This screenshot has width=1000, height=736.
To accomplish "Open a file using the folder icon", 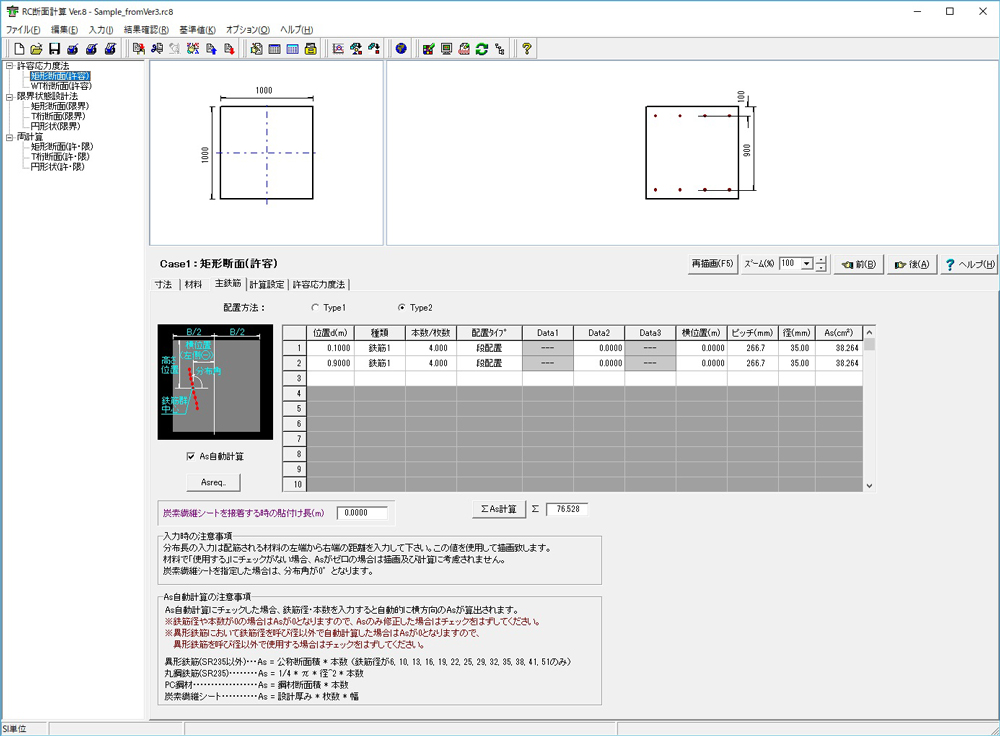I will click(x=36, y=48).
